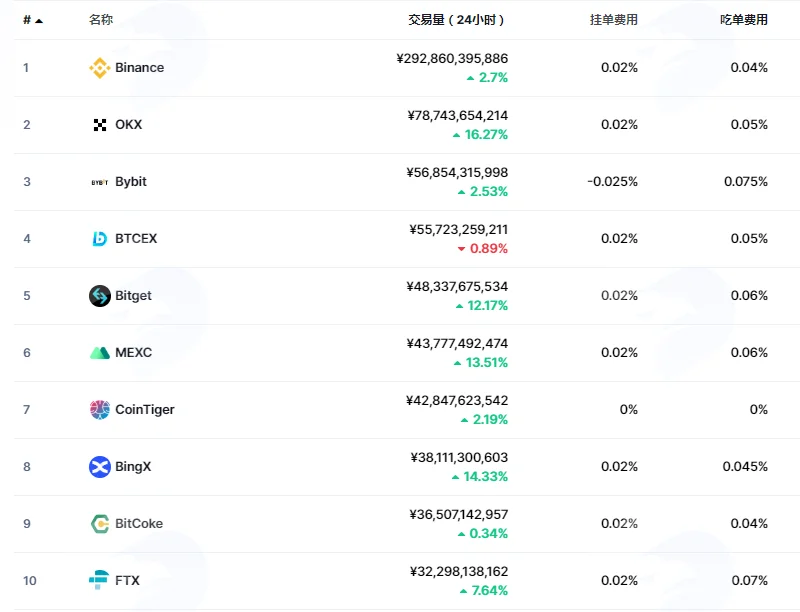Click FTX's 7.64% volume change
The width and height of the screenshot is (800, 612).
click(x=484, y=591)
